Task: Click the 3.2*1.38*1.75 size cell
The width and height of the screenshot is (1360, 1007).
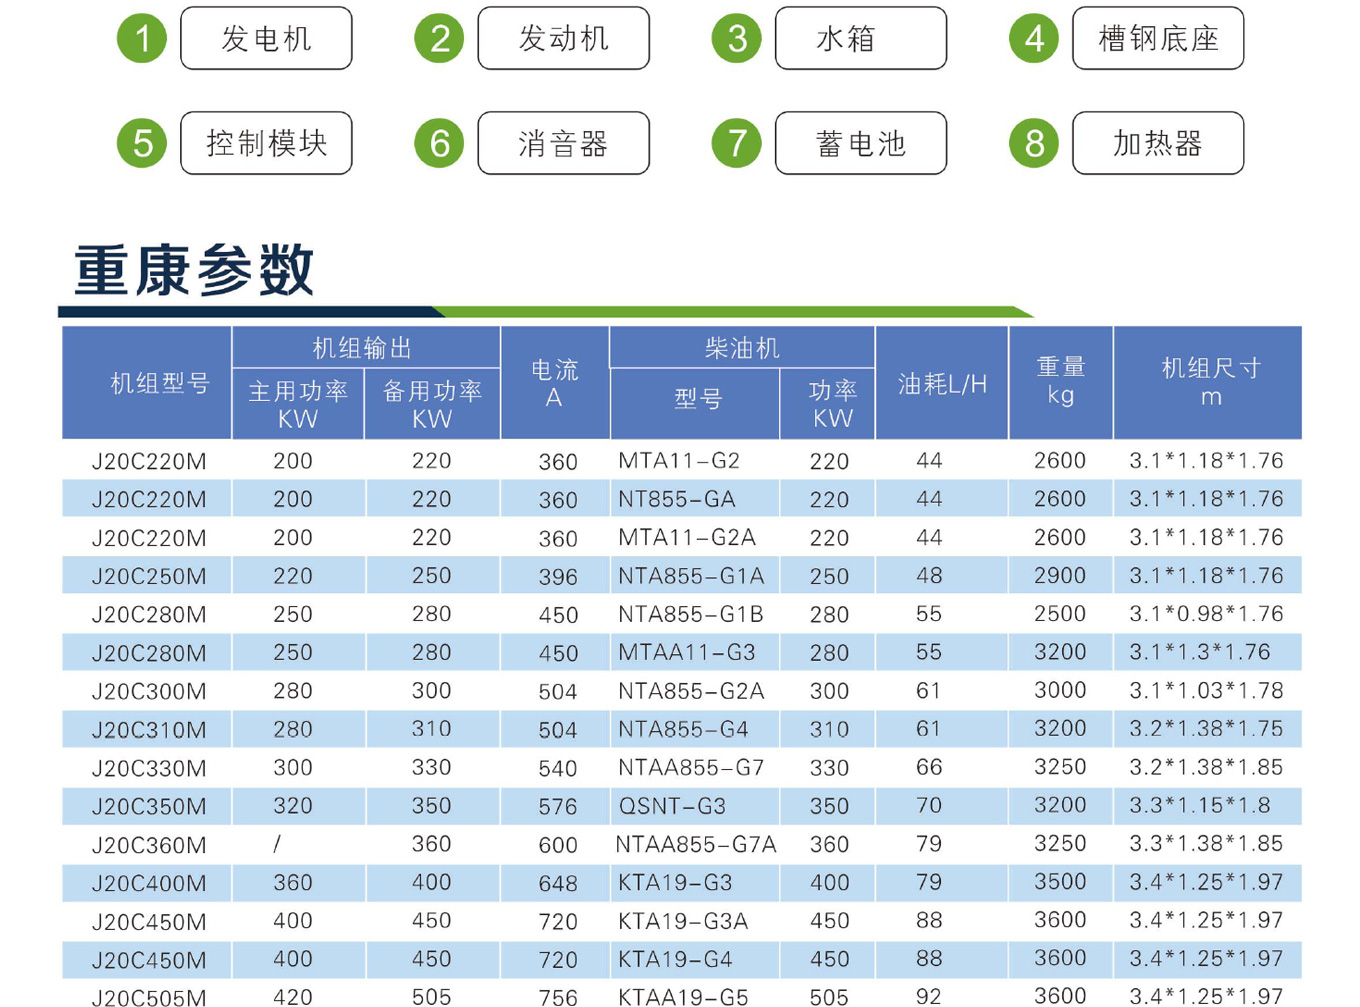Action: click(1206, 729)
